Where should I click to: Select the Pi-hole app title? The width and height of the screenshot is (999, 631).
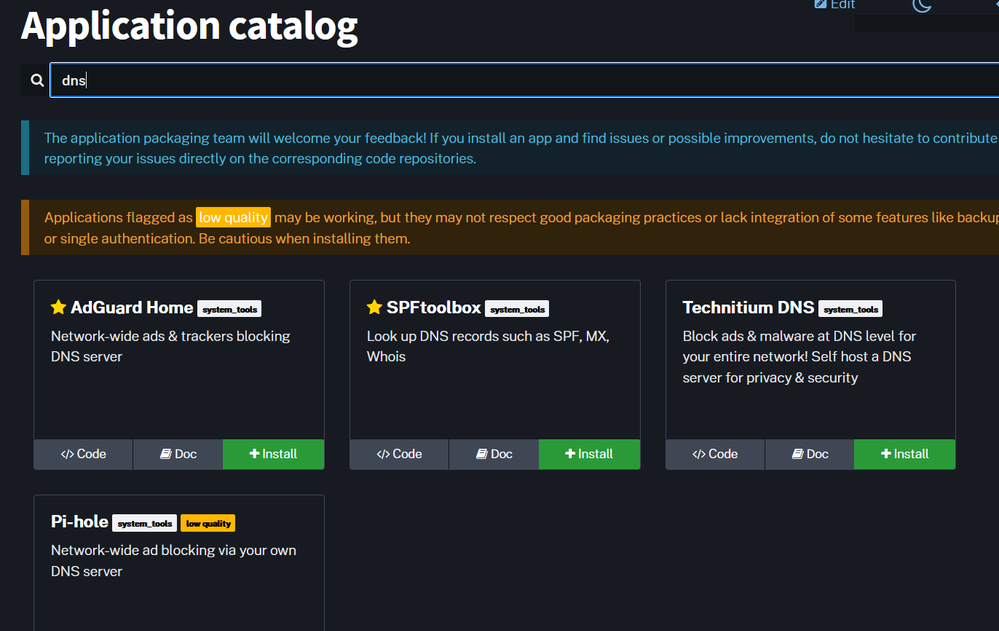[79, 521]
